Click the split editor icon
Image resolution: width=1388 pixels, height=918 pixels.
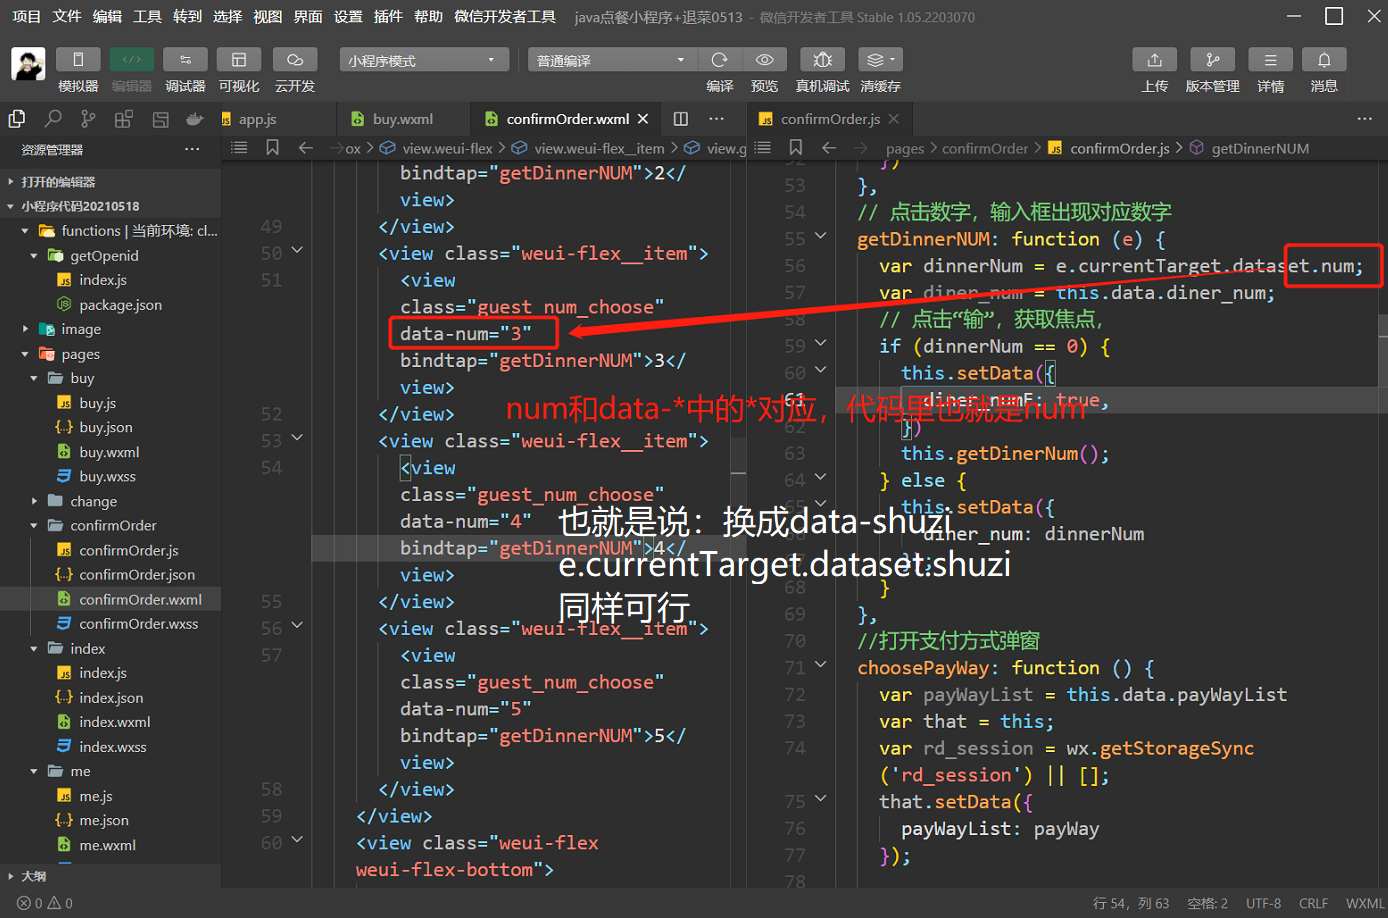coord(681,119)
